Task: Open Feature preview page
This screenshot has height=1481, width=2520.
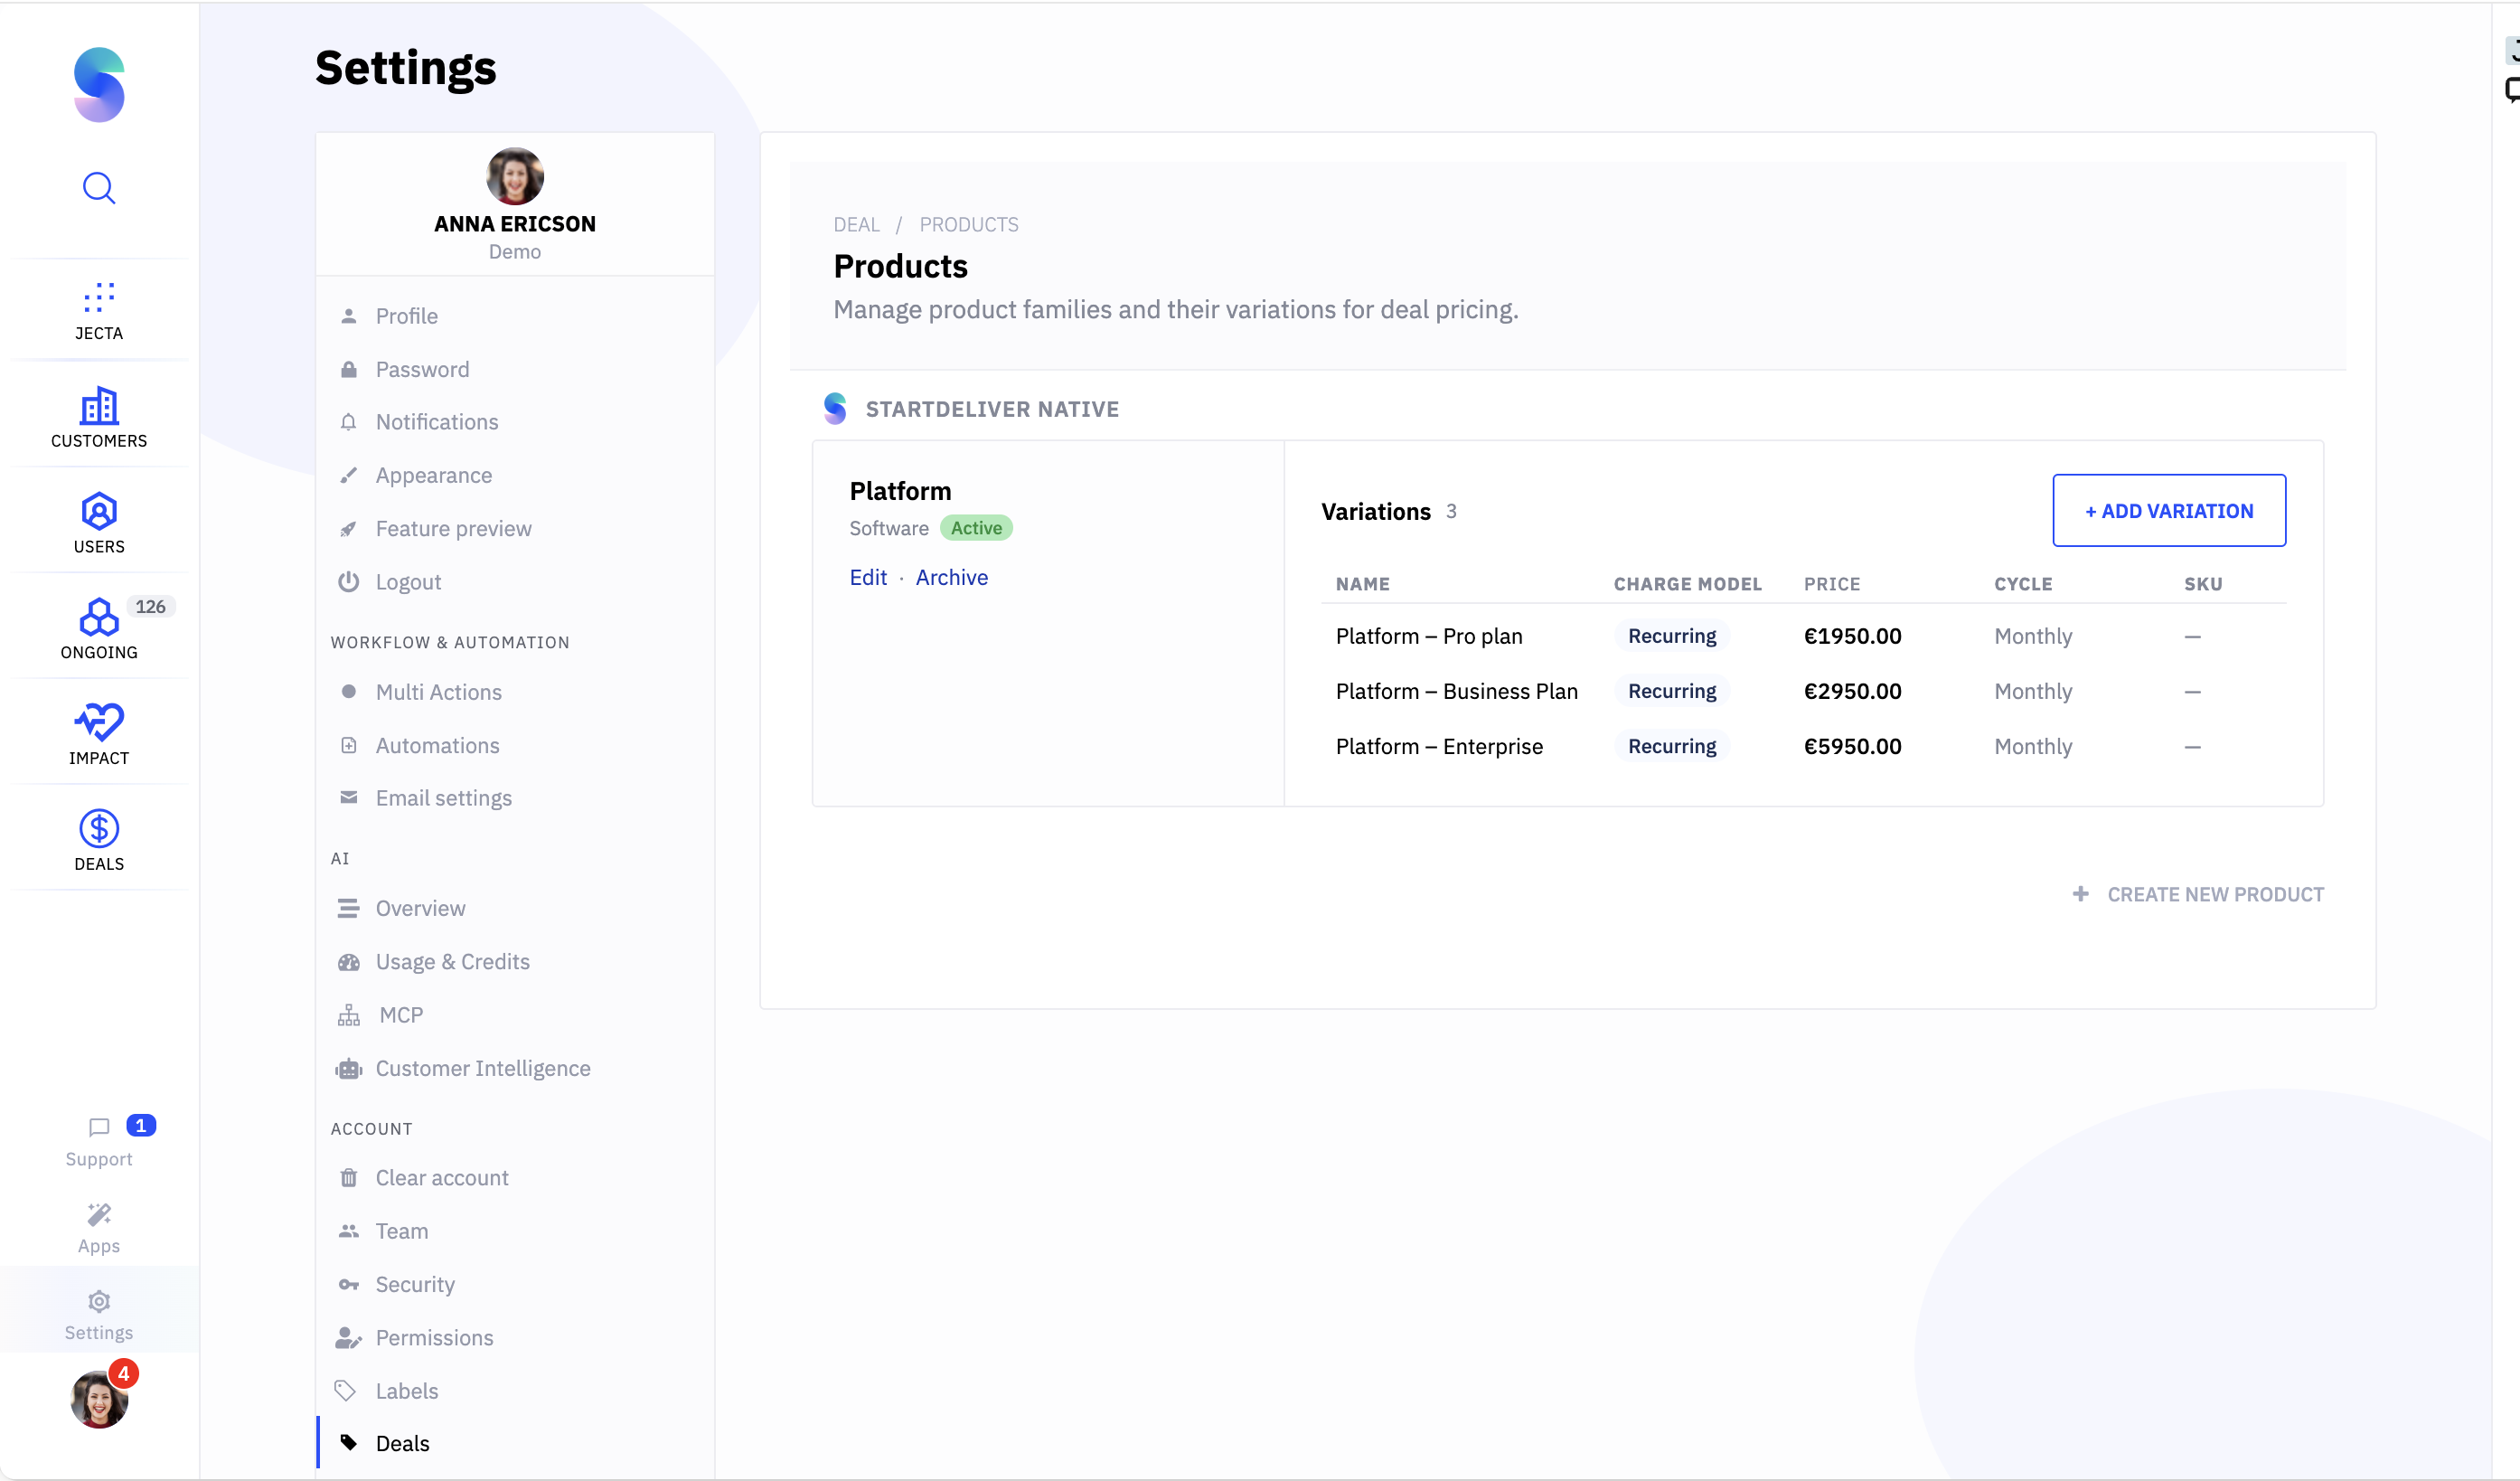Action: point(453,528)
